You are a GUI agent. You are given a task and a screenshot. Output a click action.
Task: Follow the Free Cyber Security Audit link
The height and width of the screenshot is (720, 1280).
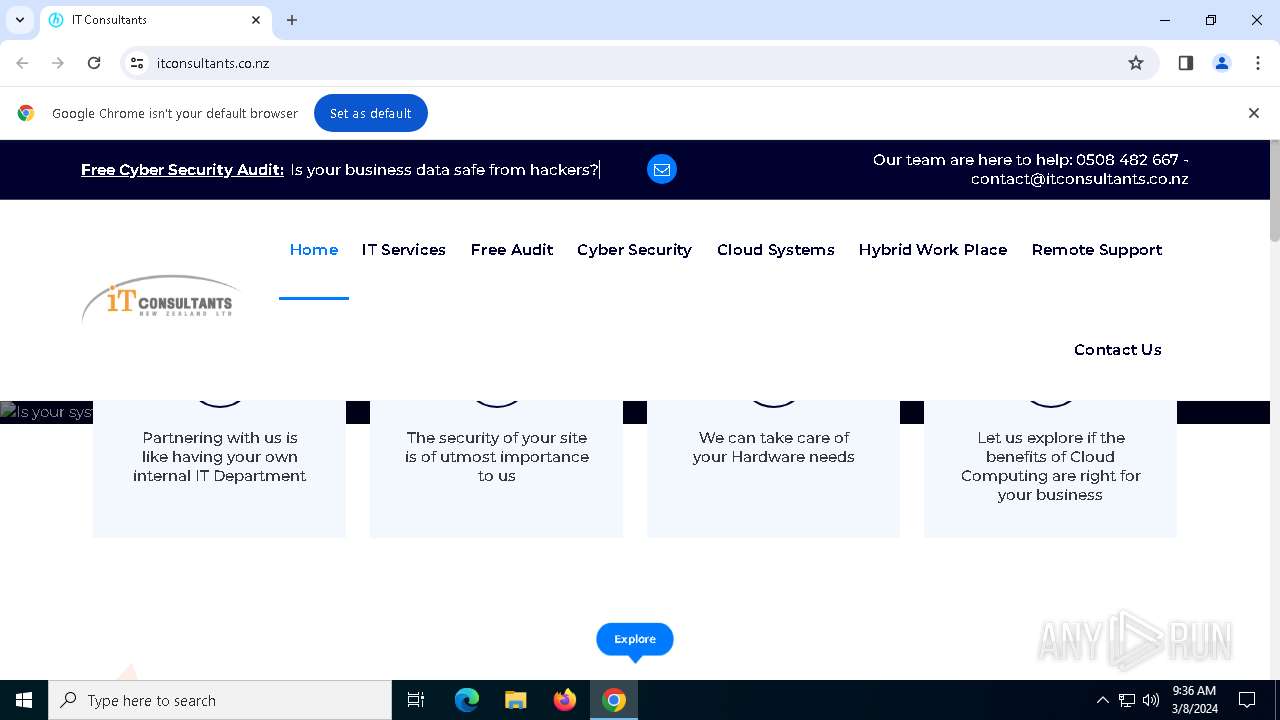click(x=182, y=170)
